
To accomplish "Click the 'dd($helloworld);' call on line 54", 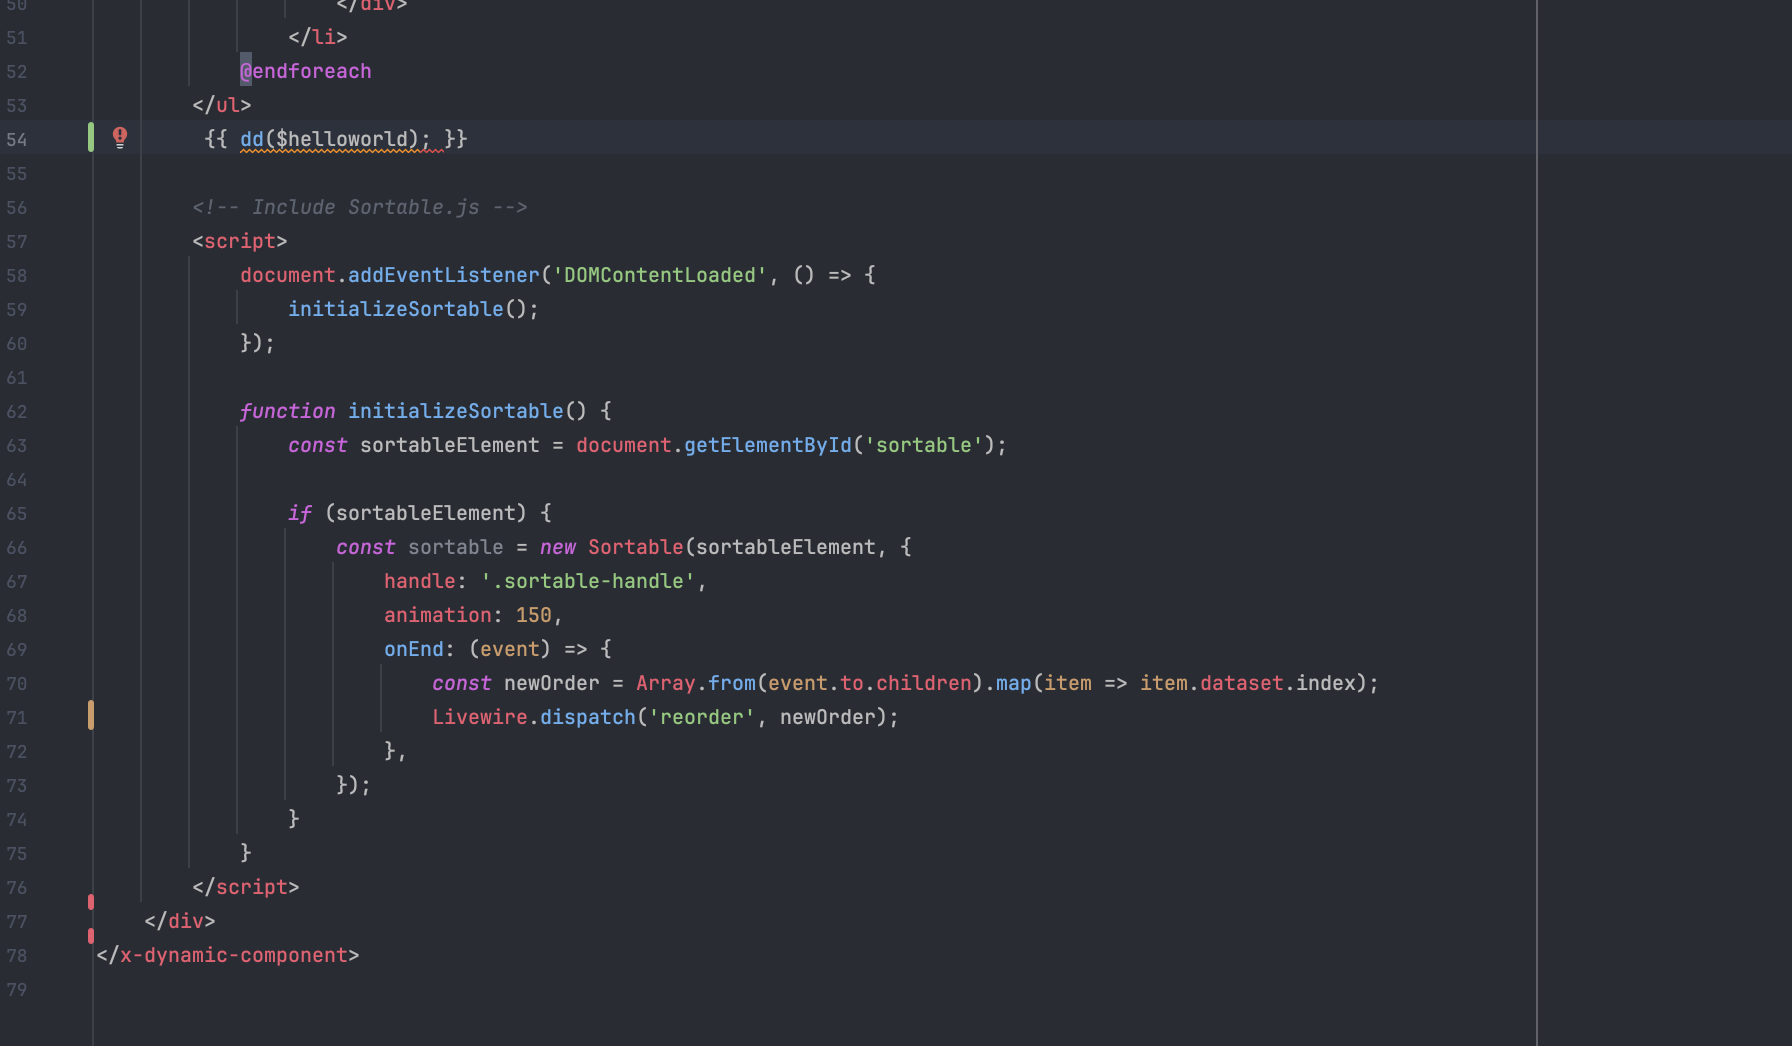I will point(335,139).
